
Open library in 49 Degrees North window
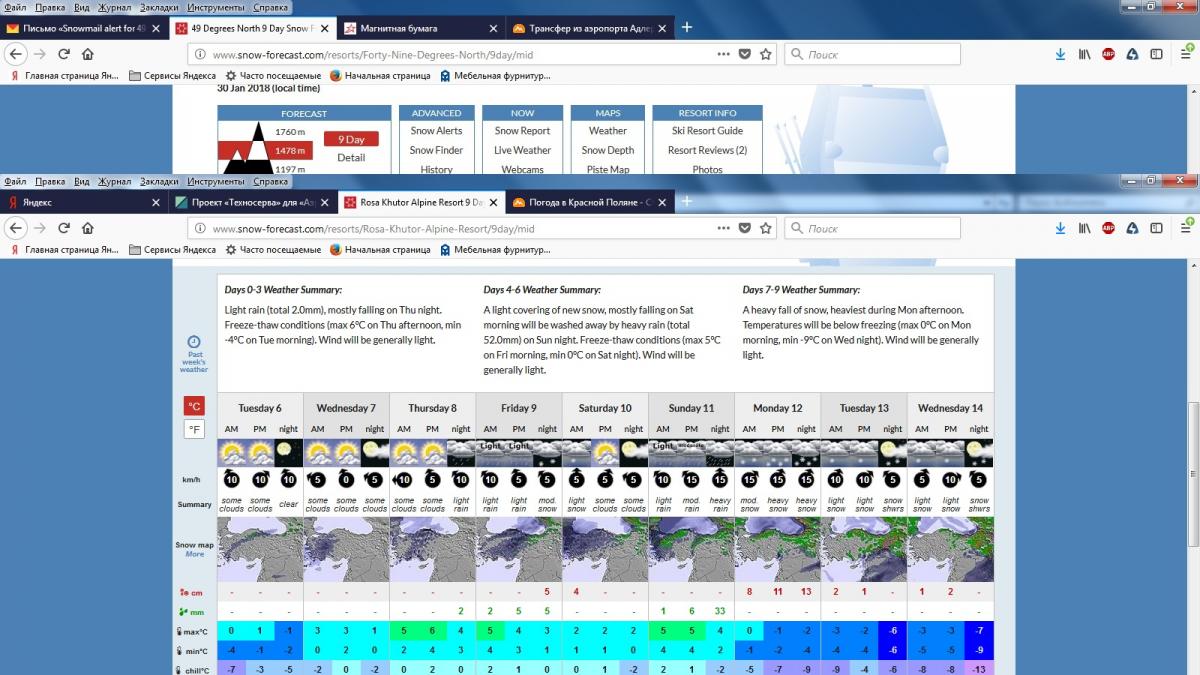pyautogui.click(x=1084, y=54)
